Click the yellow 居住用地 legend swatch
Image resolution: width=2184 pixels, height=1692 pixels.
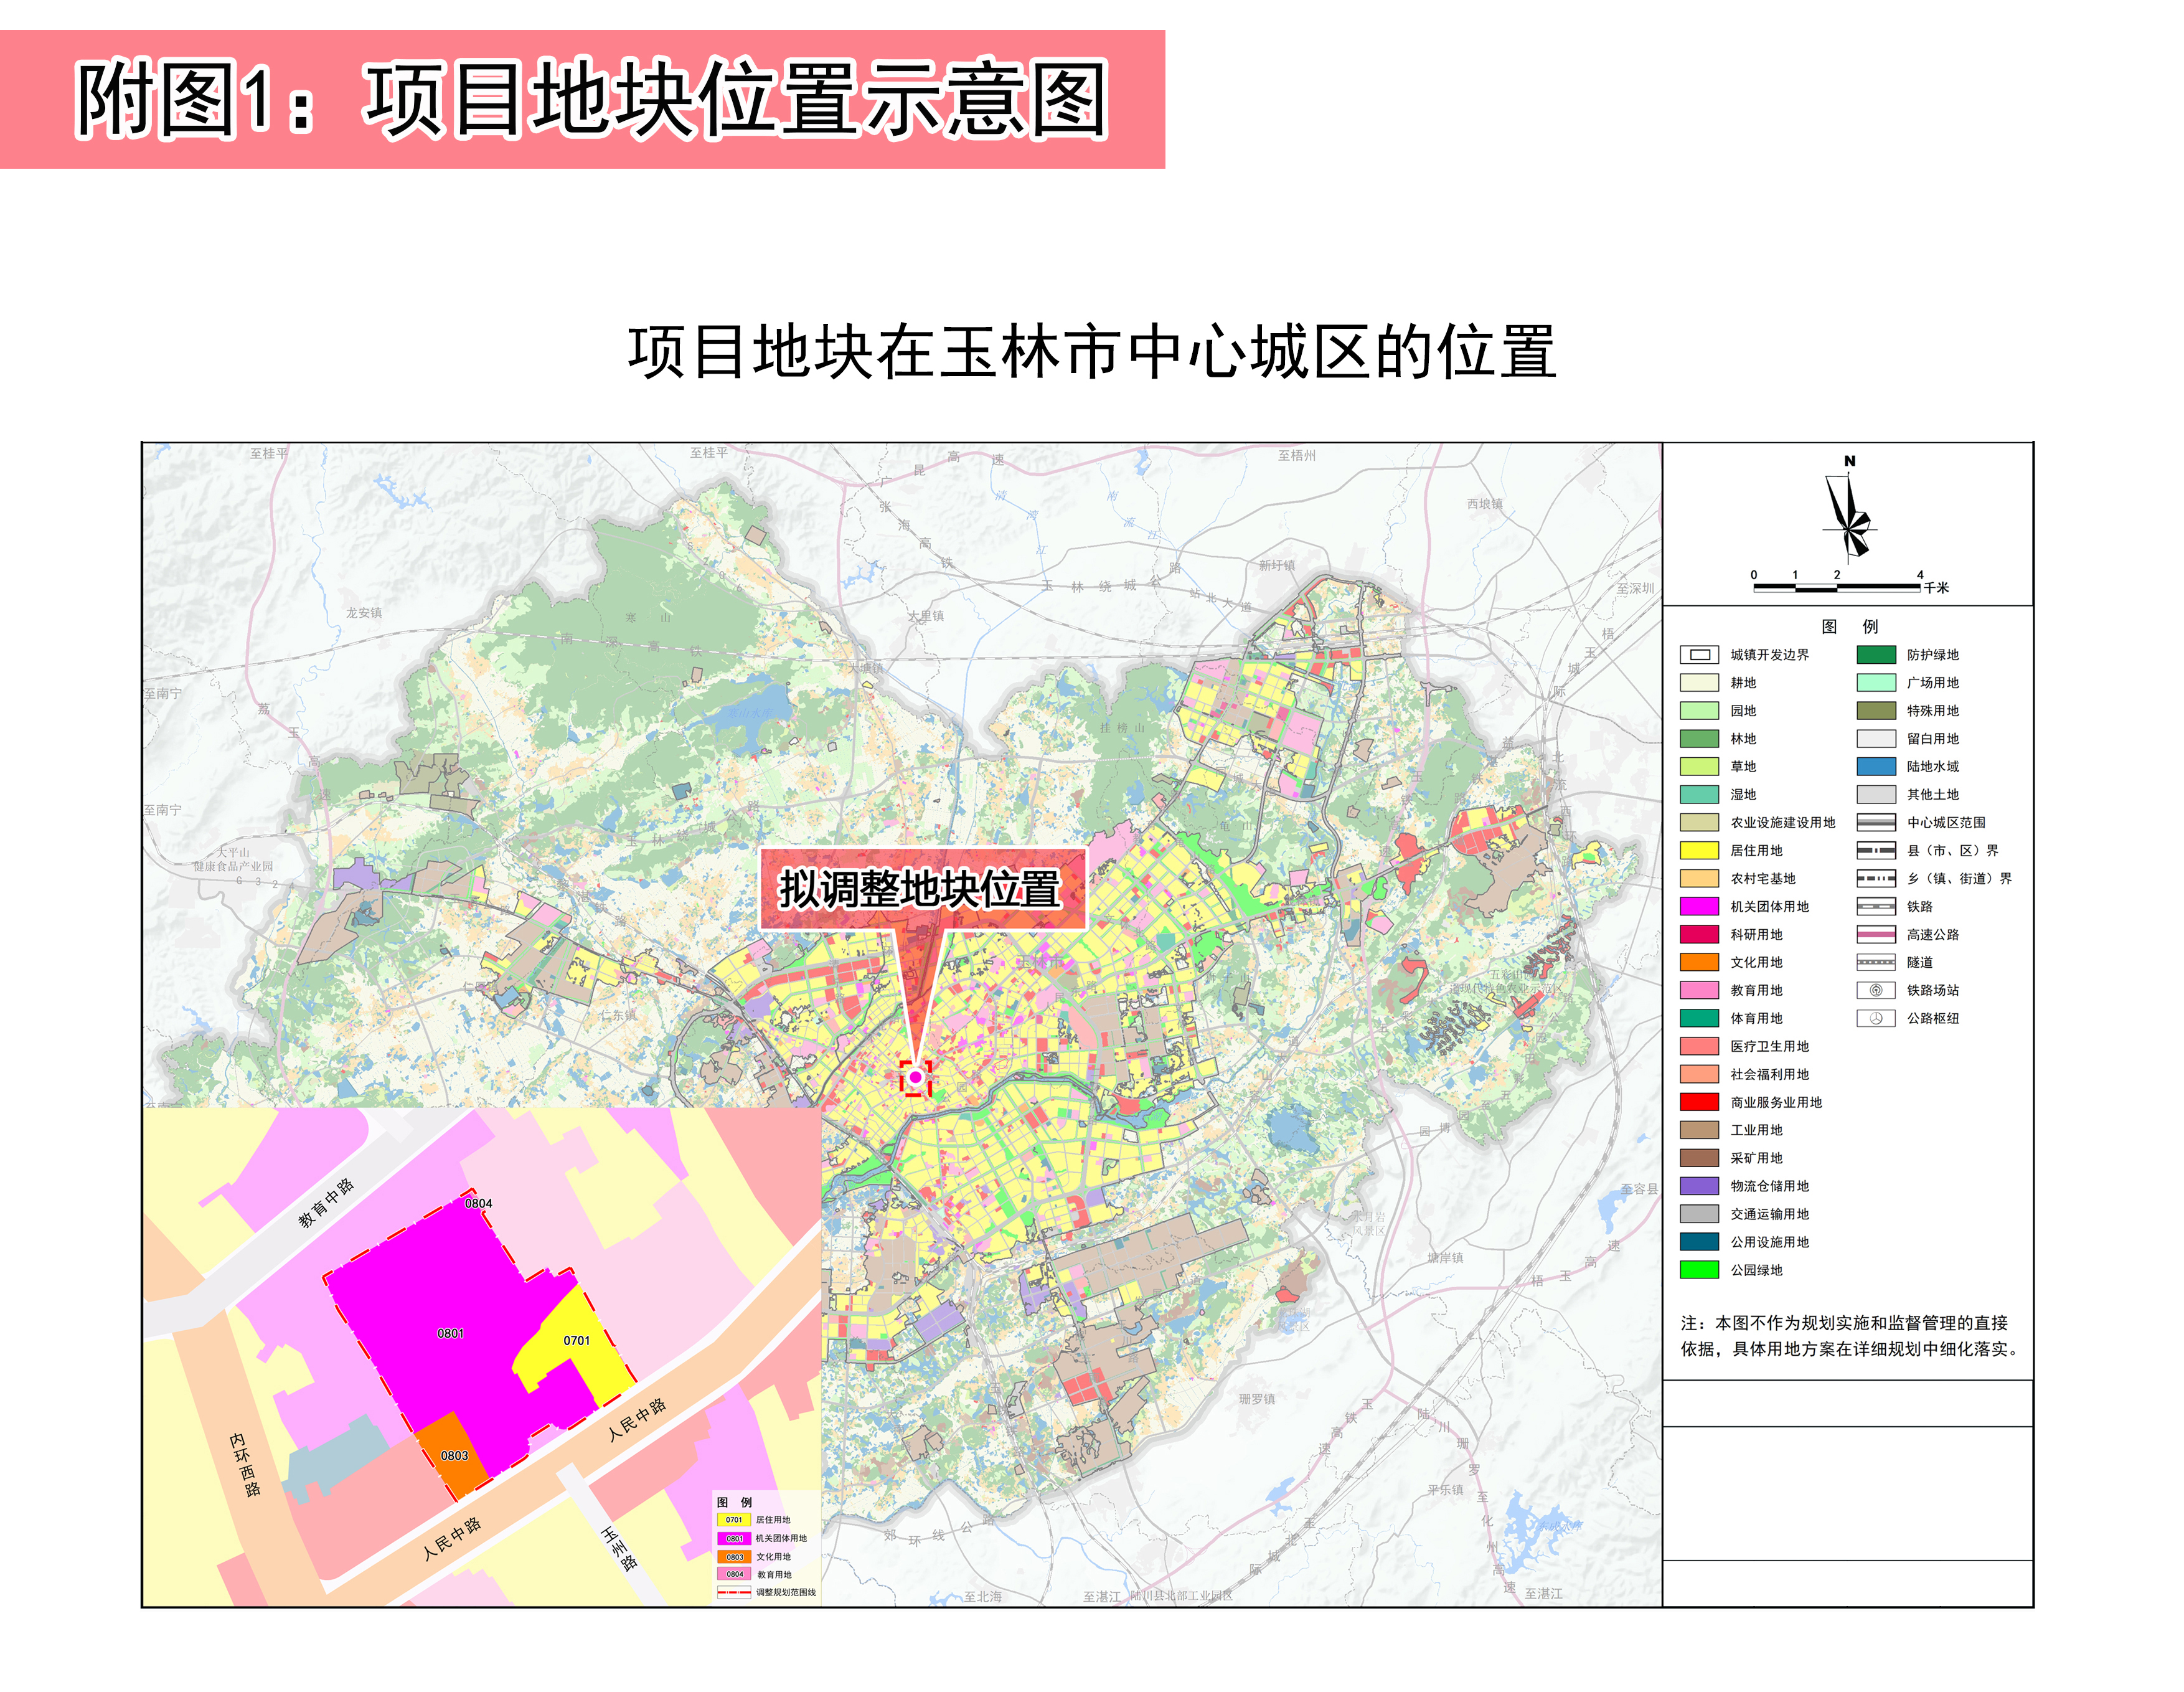tap(1699, 850)
